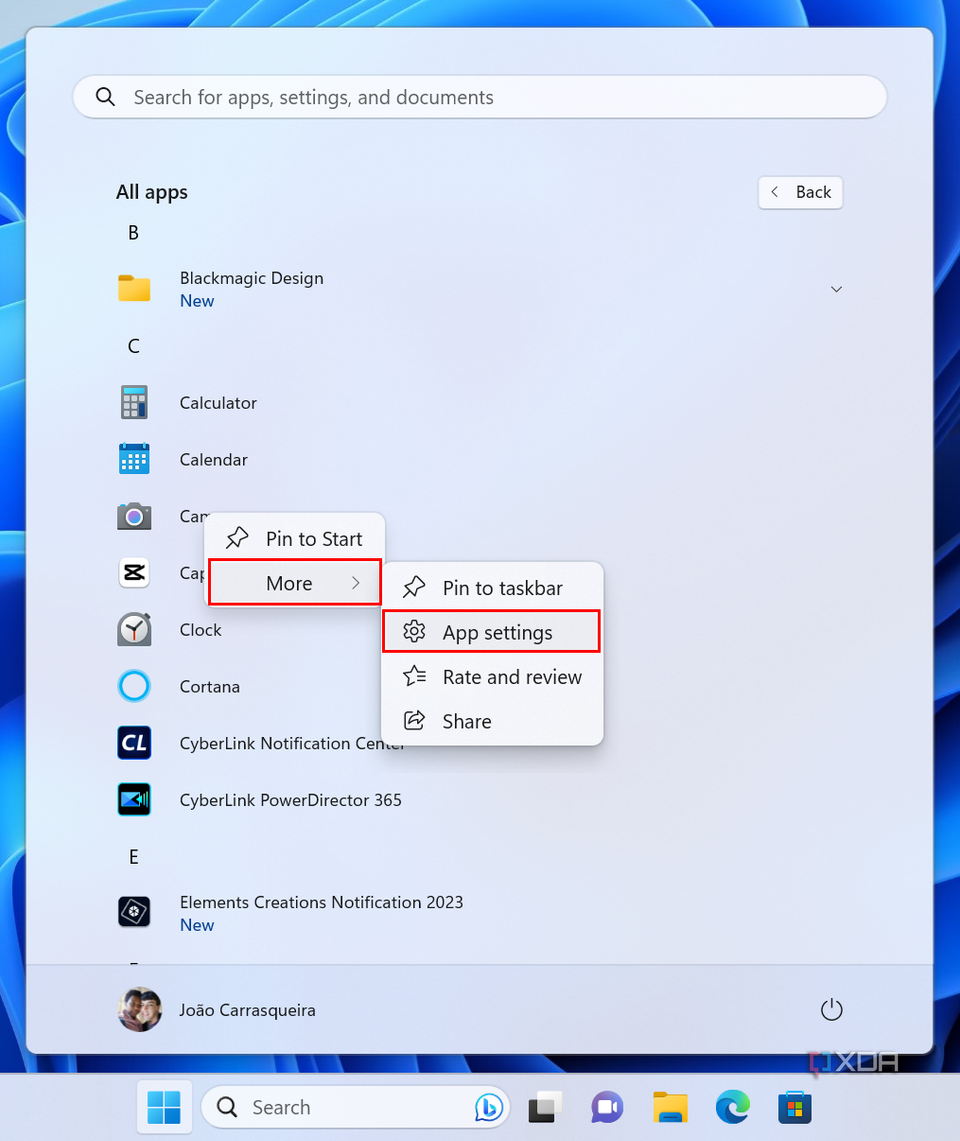Expand the More submenu
This screenshot has width=960, height=1141.
click(292, 582)
